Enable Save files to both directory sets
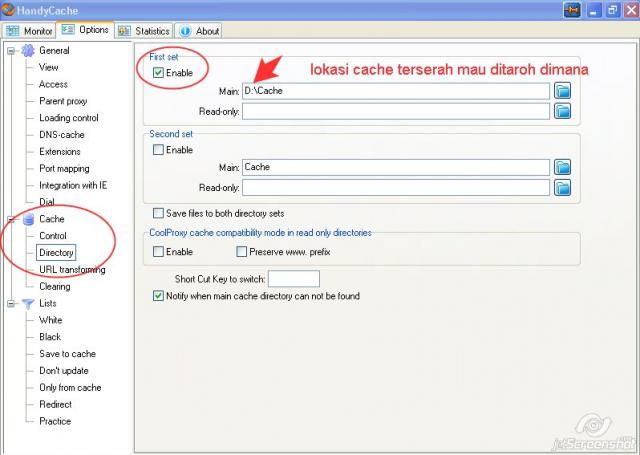Viewport: 640px width, 455px height. coord(158,213)
